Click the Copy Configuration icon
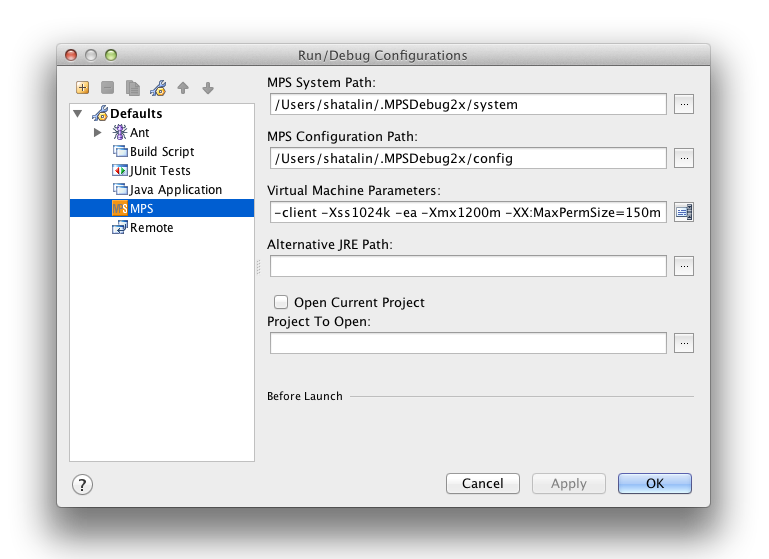 pos(132,88)
